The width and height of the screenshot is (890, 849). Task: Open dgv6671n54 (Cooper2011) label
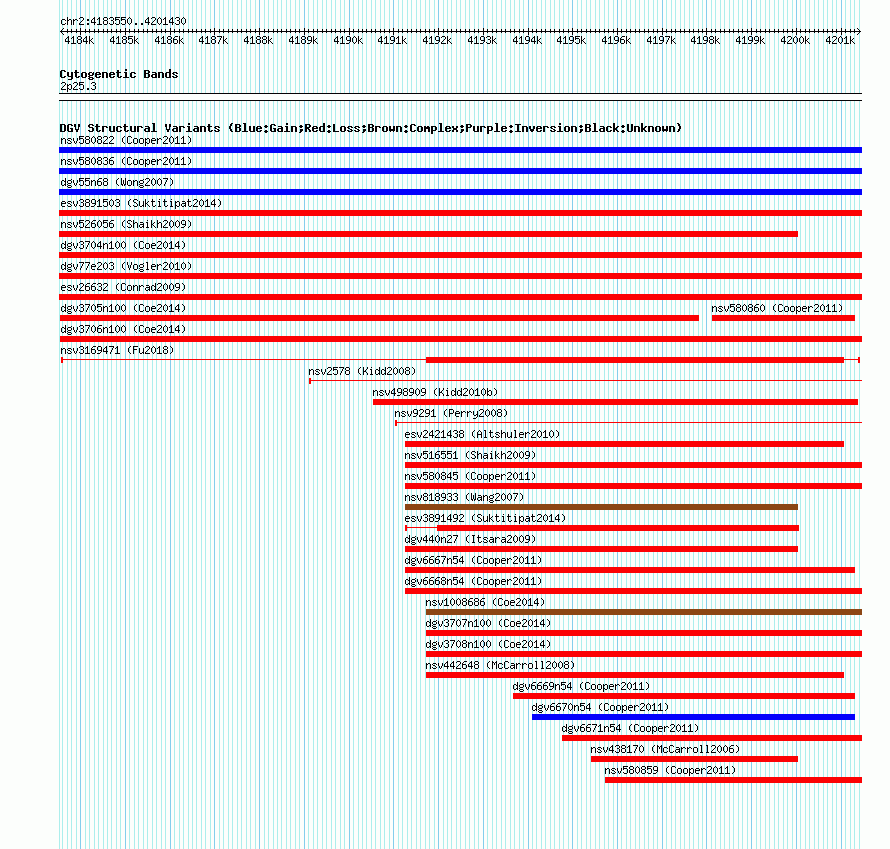click(630, 728)
